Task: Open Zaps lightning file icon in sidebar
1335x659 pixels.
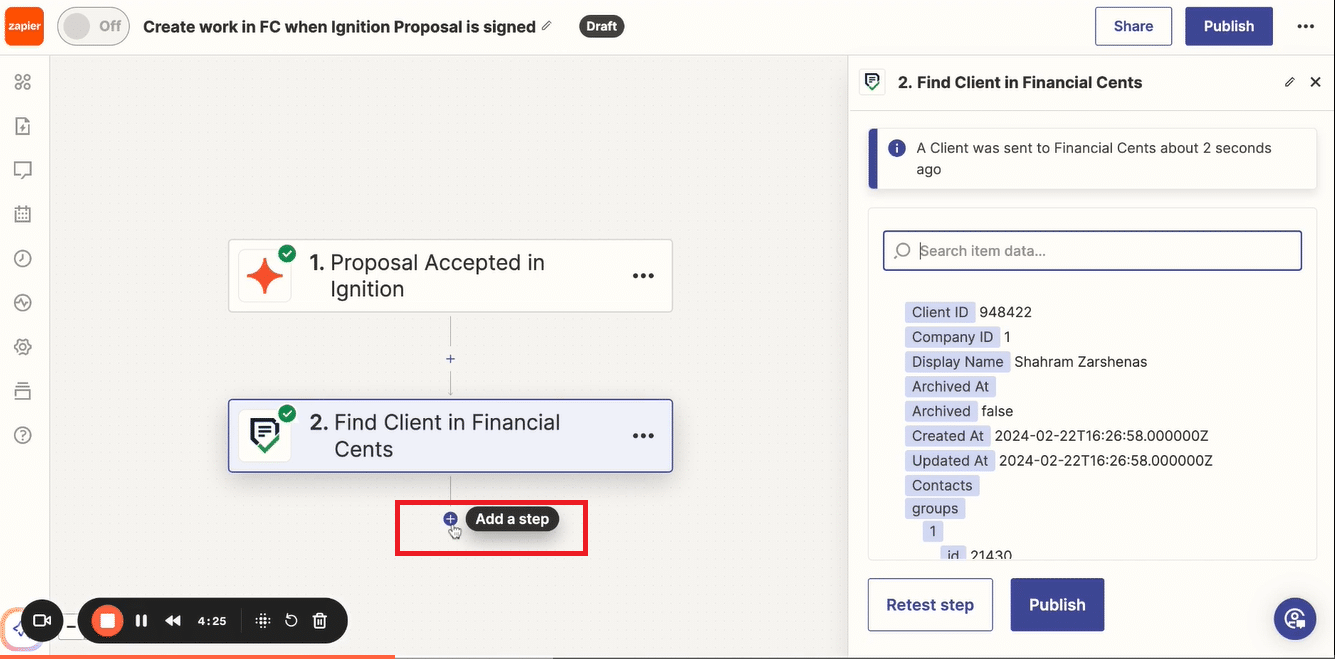Action: [23, 126]
